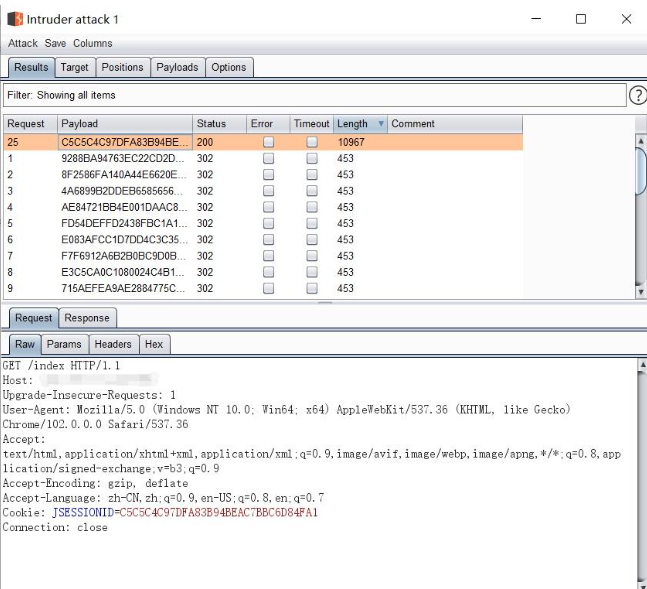
Task: Toggle Error checkbox for request 9
Action: (x=269, y=288)
